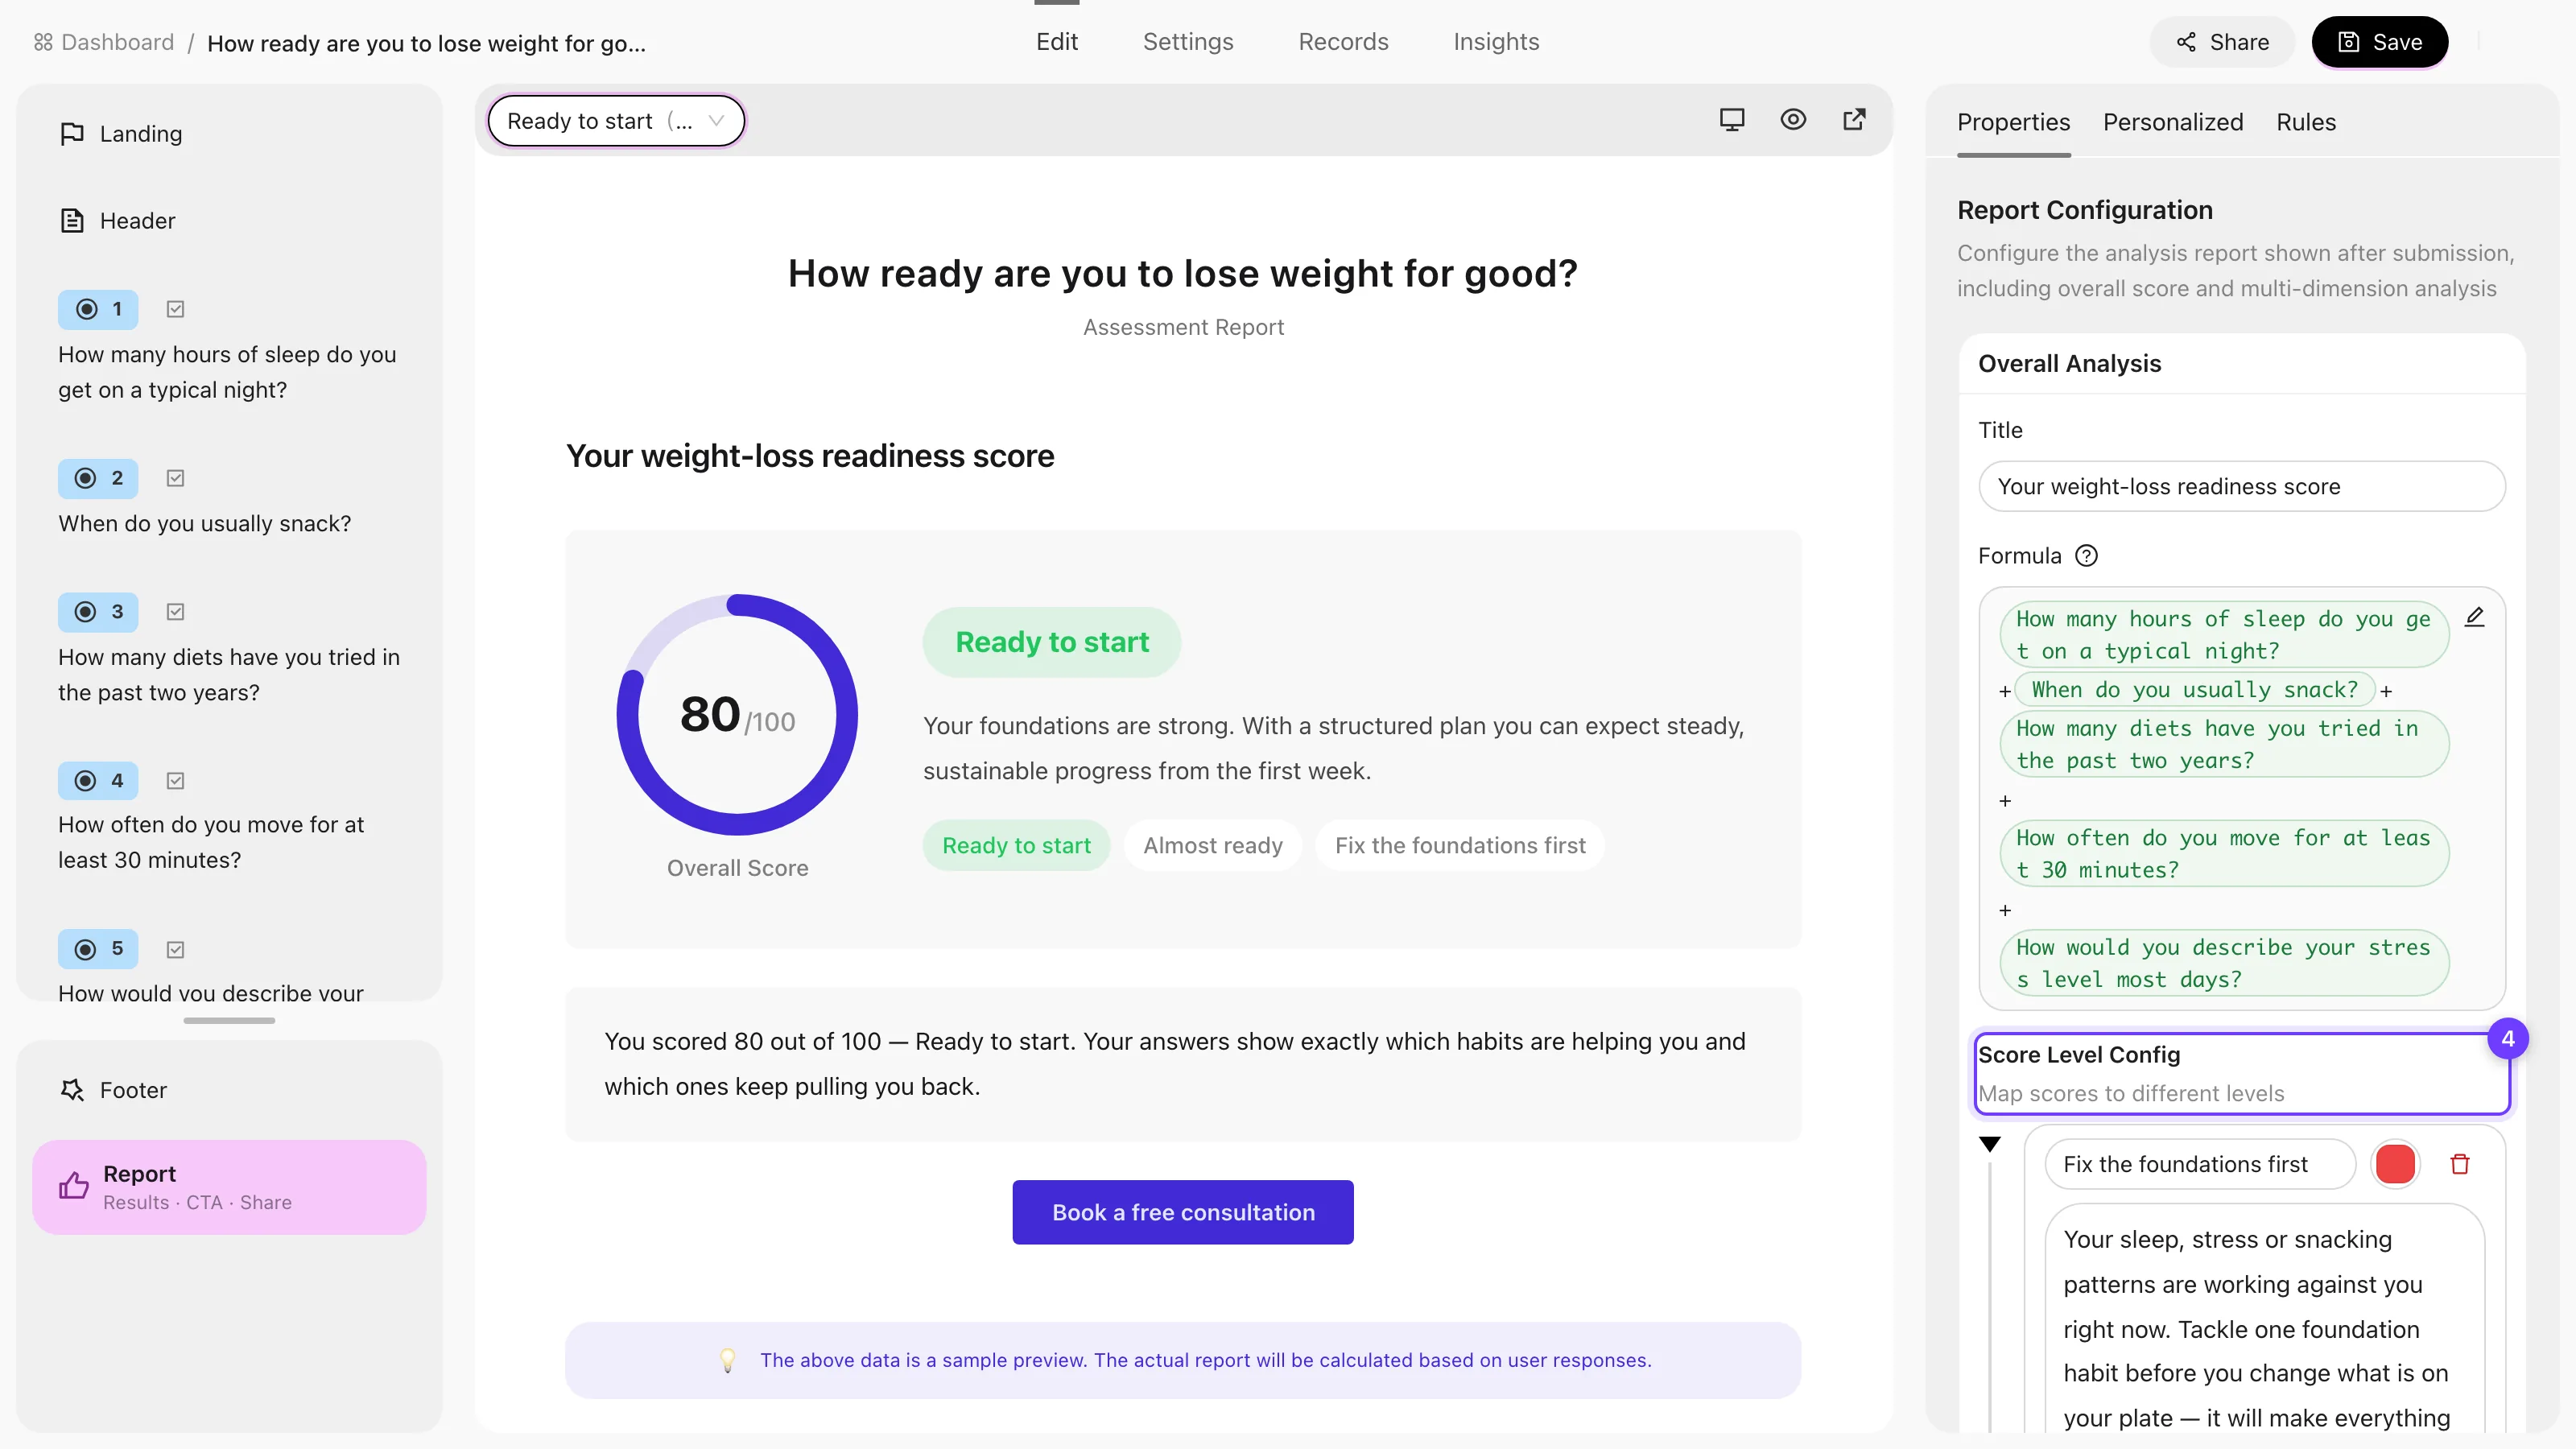Image resolution: width=2576 pixels, height=1449 pixels.
Task: Click the Score Level Config heading
Action: point(2079,1054)
